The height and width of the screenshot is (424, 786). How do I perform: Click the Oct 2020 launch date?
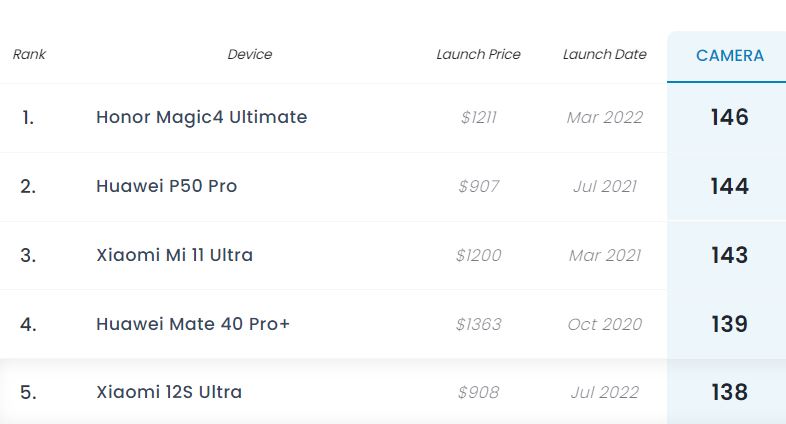[x=604, y=325]
